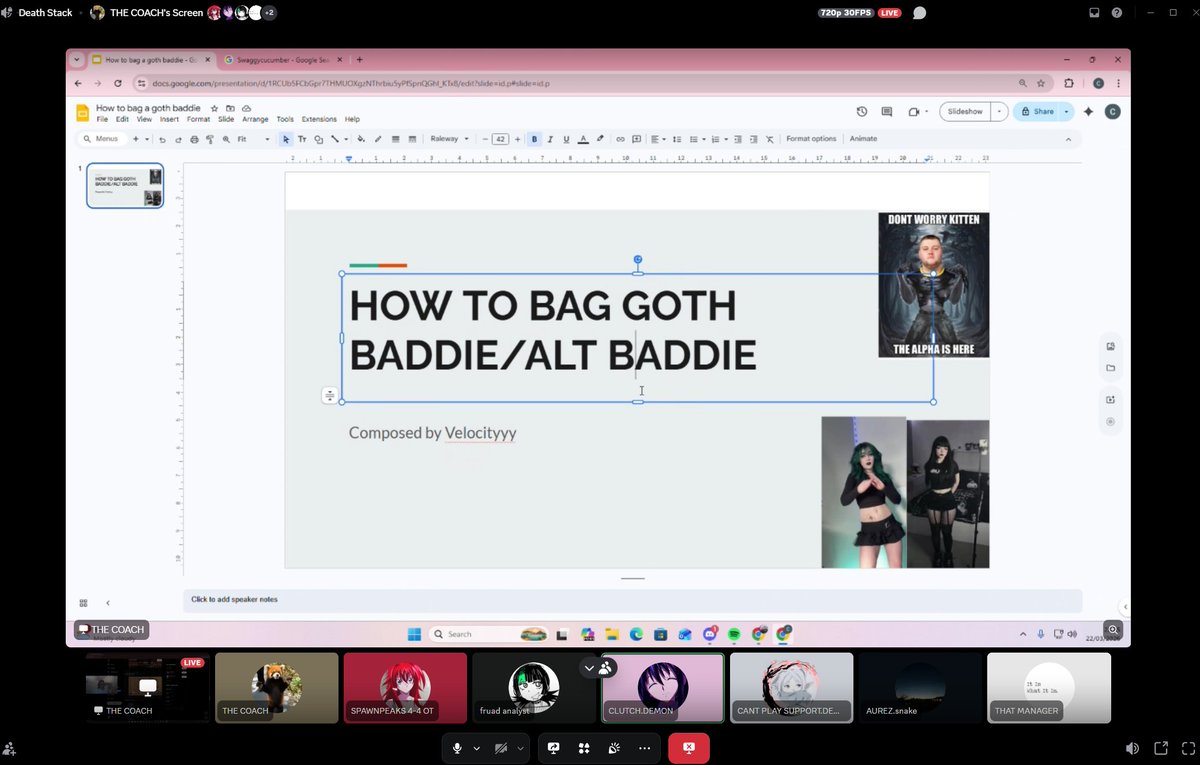Image resolution: width=1200 pixels, height=765 pixels.
Task: Click the Share button
Action: pos(1037,111)
